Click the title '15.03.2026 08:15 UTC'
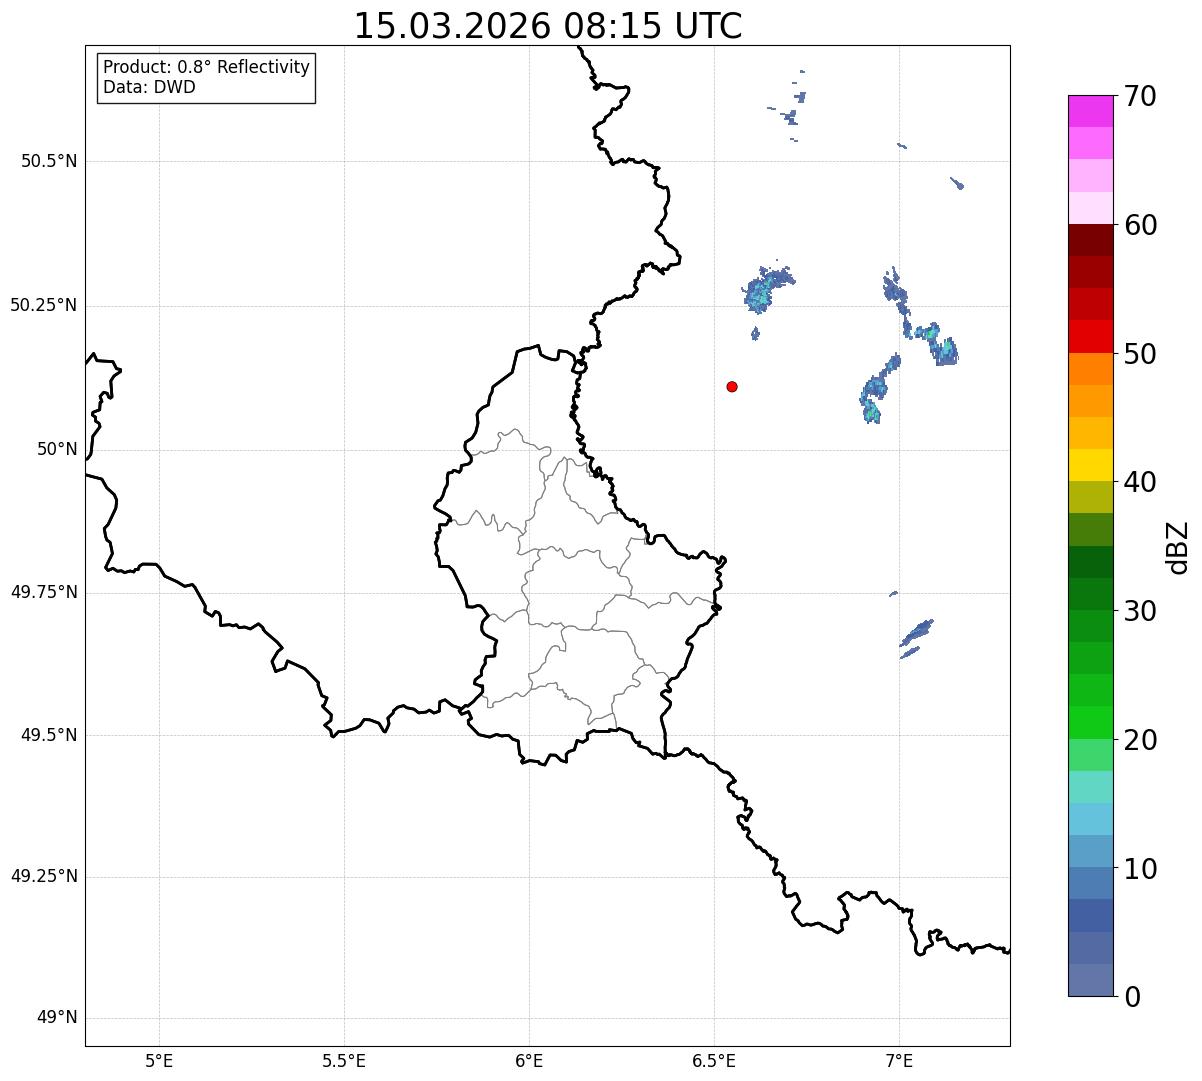 tap(548, 26)
